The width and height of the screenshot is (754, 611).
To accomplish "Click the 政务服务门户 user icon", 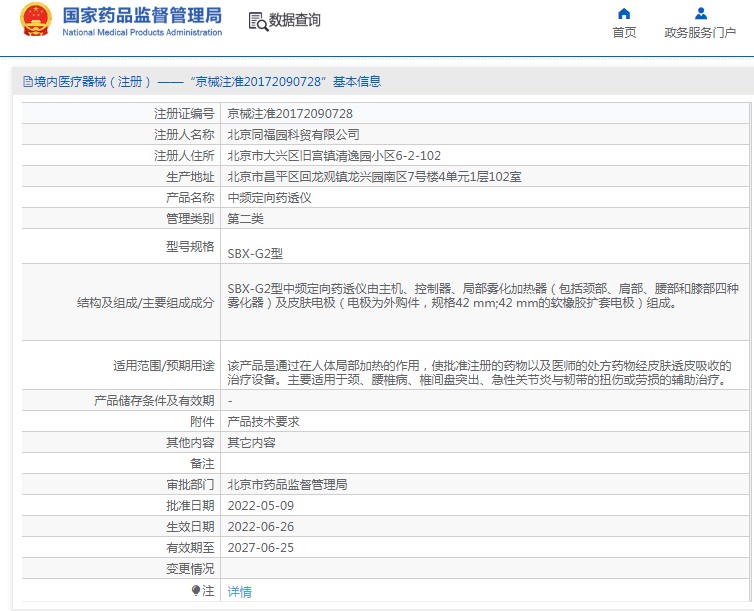I will pos(701,13).
